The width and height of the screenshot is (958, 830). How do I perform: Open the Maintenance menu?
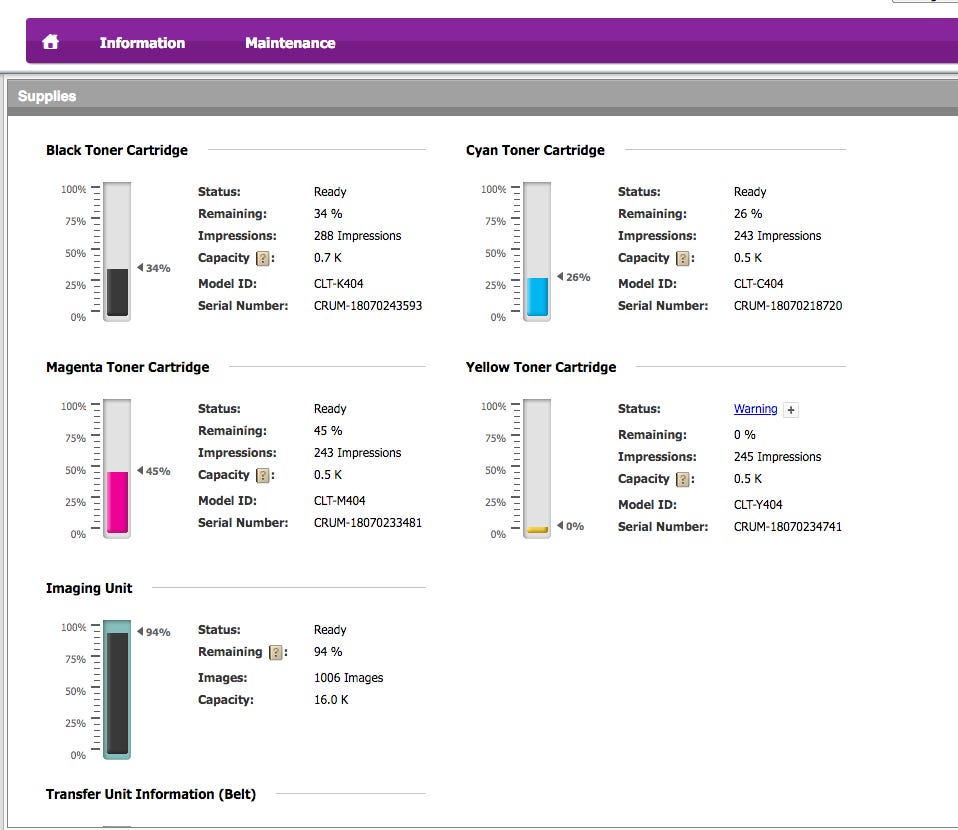pos(290,43)
